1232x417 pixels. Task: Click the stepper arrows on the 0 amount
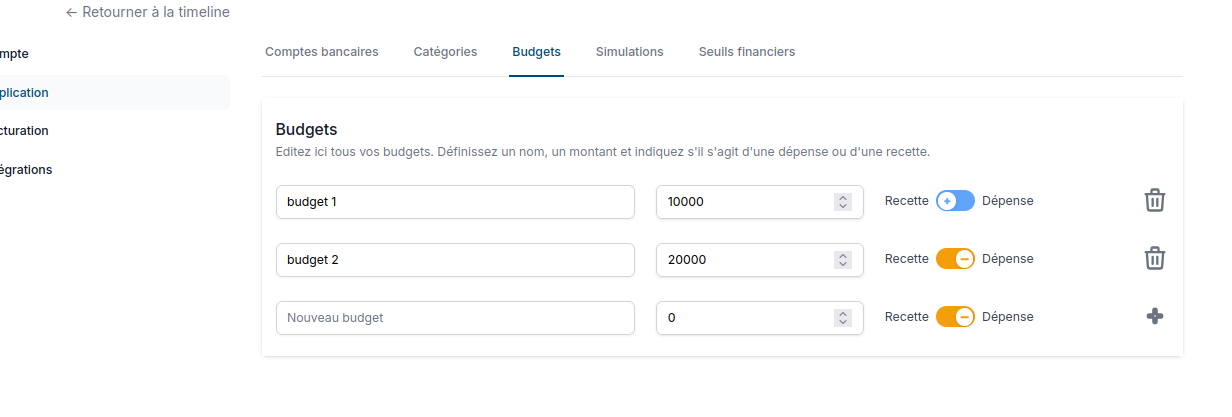click(x=843, y=318)
